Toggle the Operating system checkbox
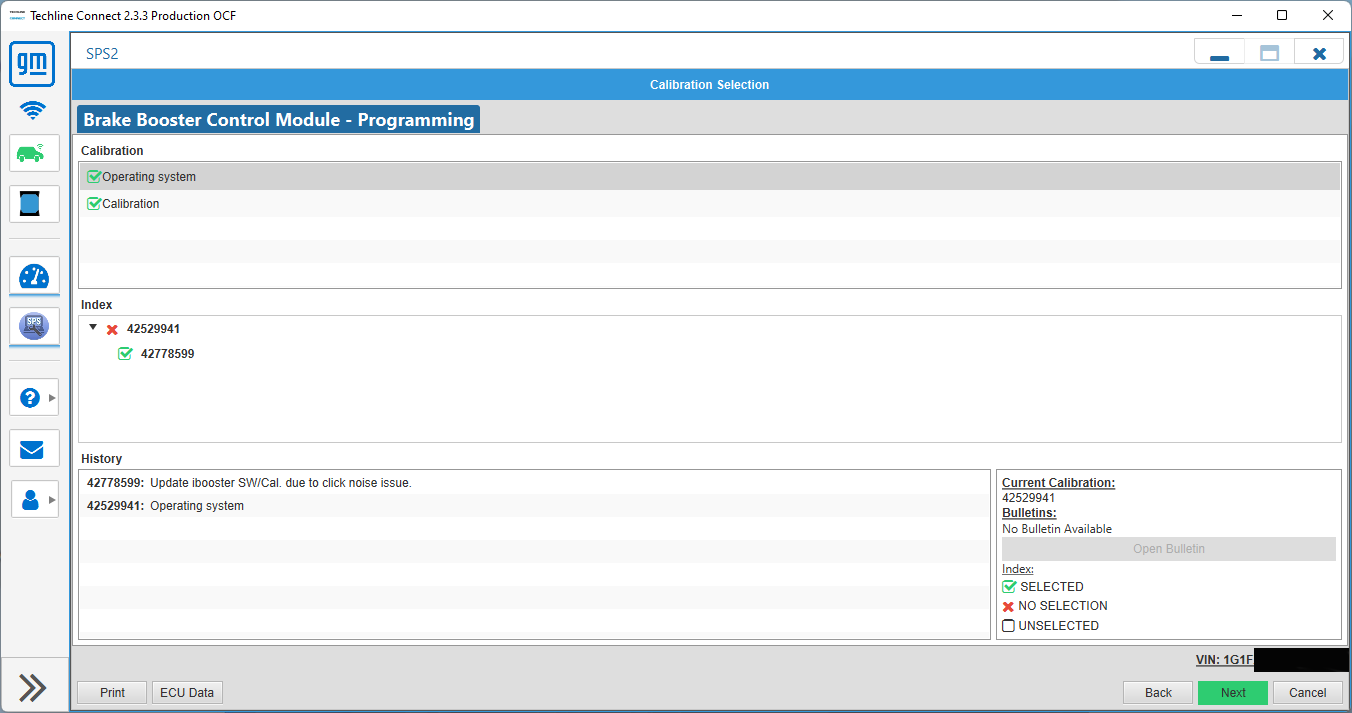Viewport: 1352px width, 713px height. [x=94, y=177]
